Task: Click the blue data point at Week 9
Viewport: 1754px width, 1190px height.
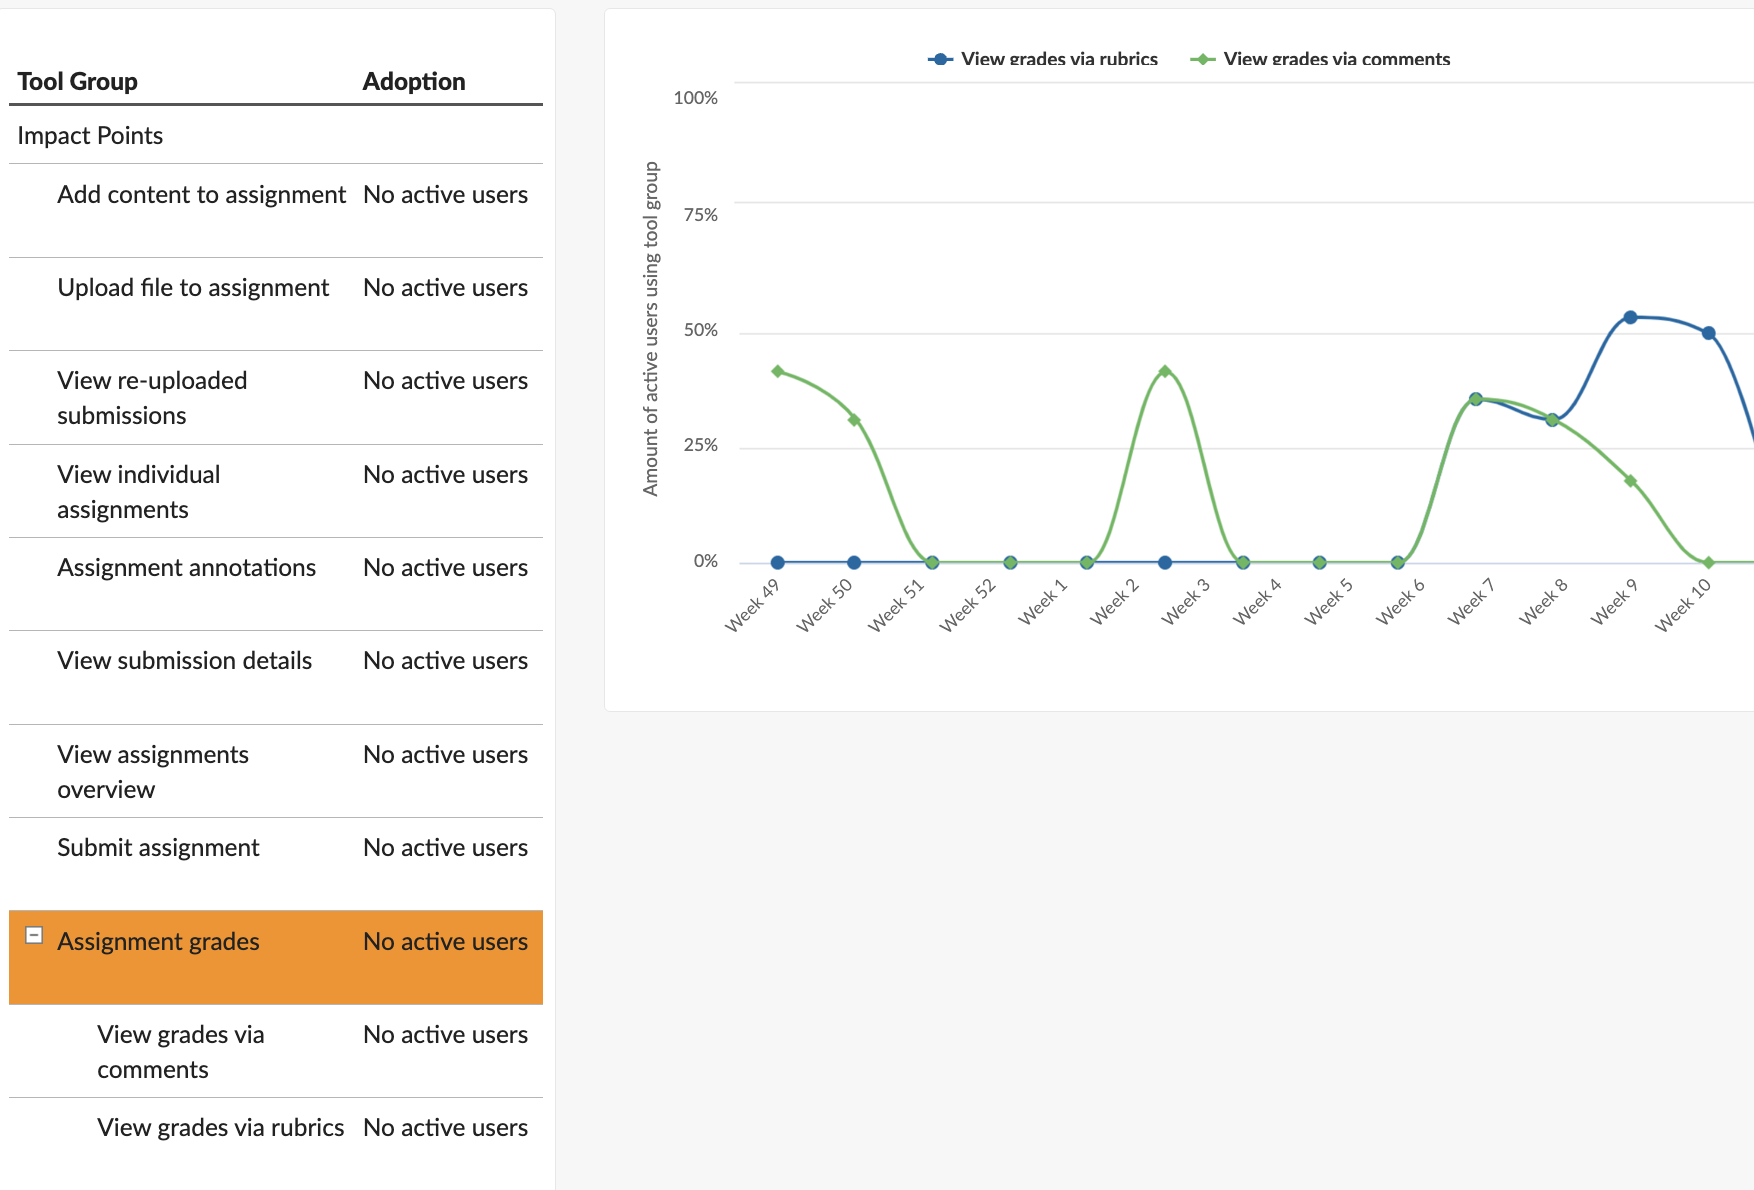Action: tap(1630, 317)
